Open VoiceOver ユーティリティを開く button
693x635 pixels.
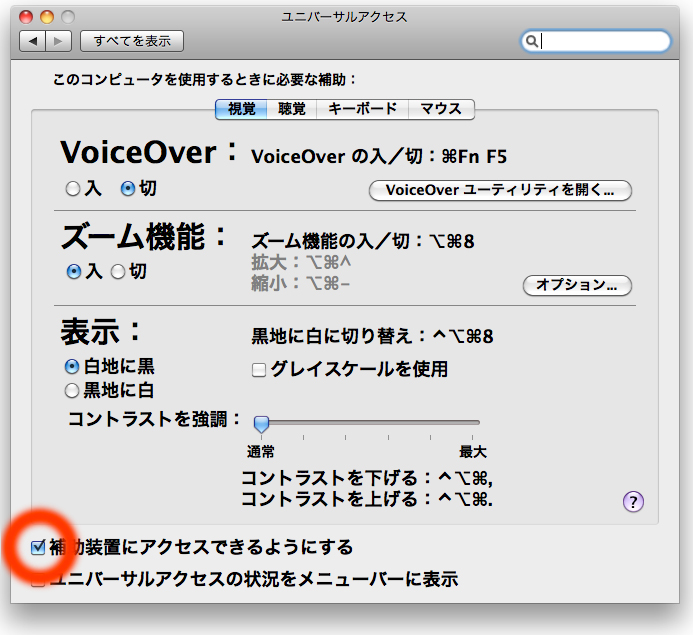[x=500, y=190]
